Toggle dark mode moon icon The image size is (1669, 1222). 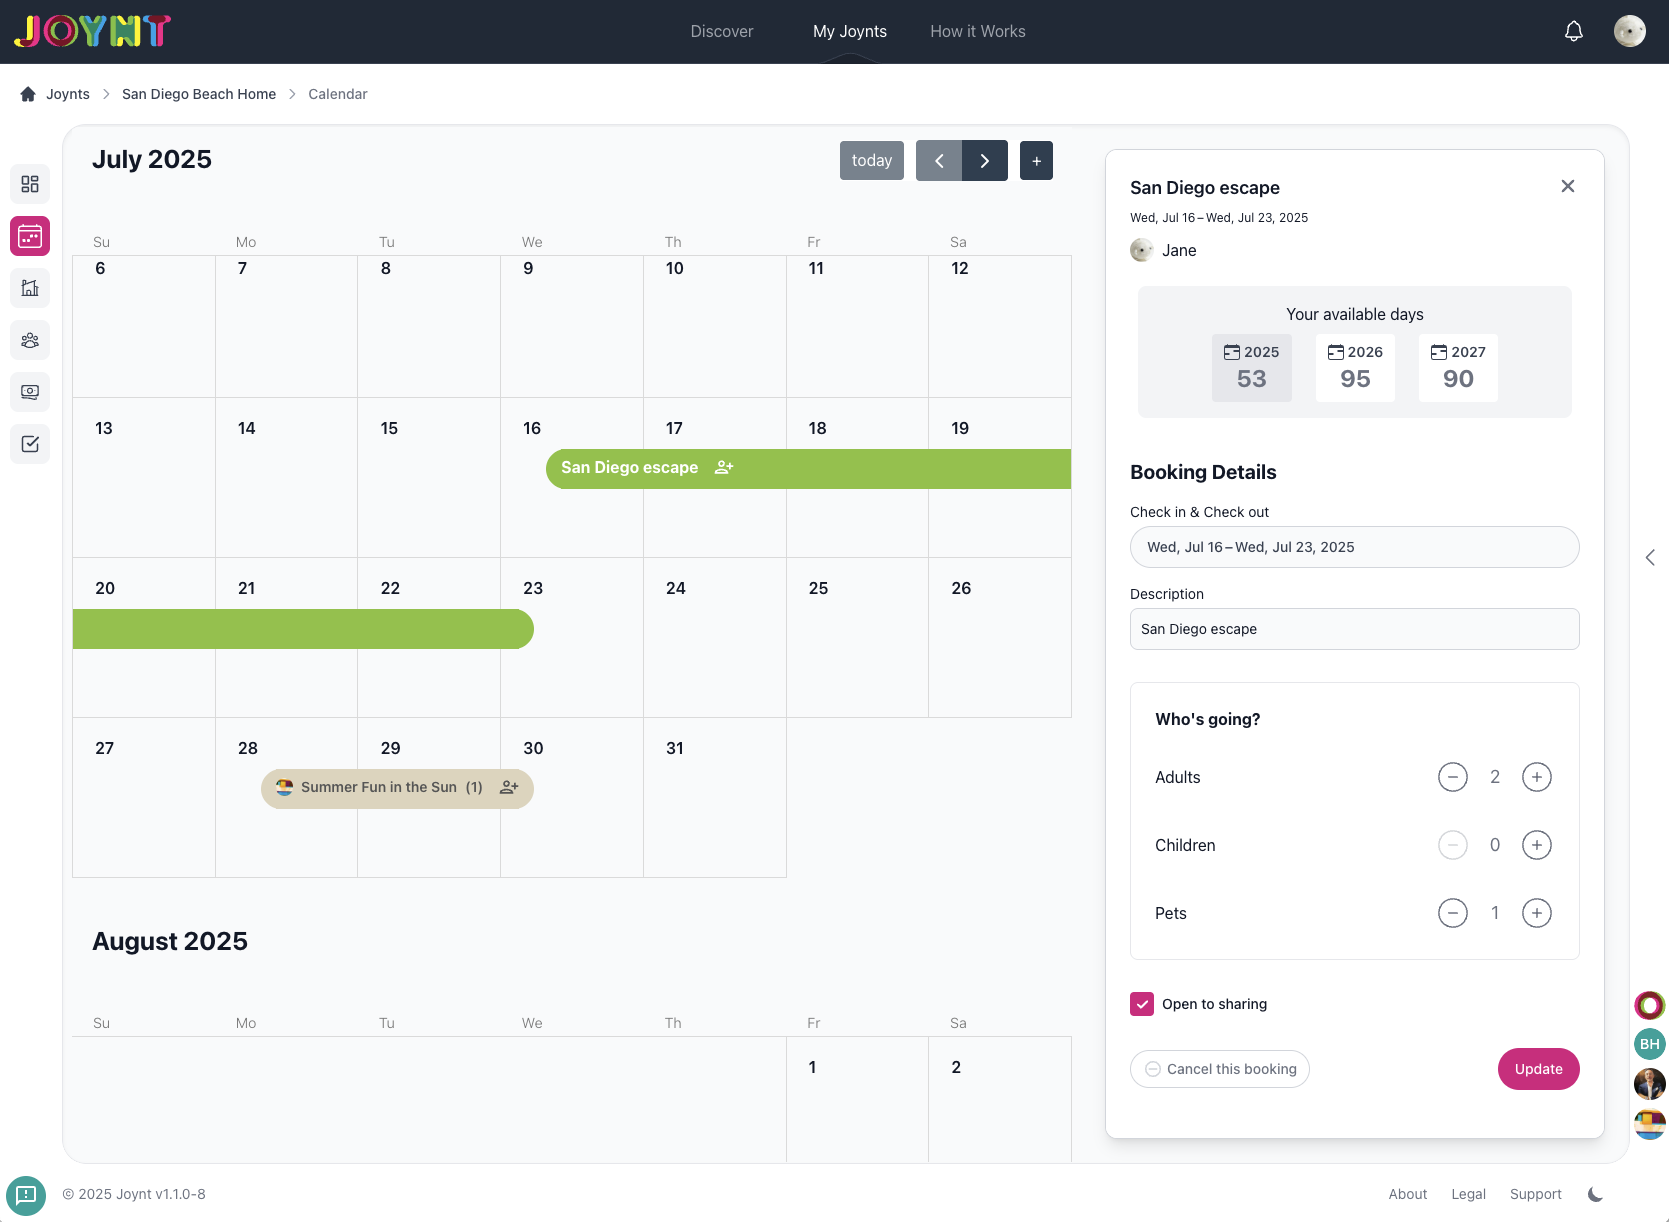click(x=1595, y=1194)
